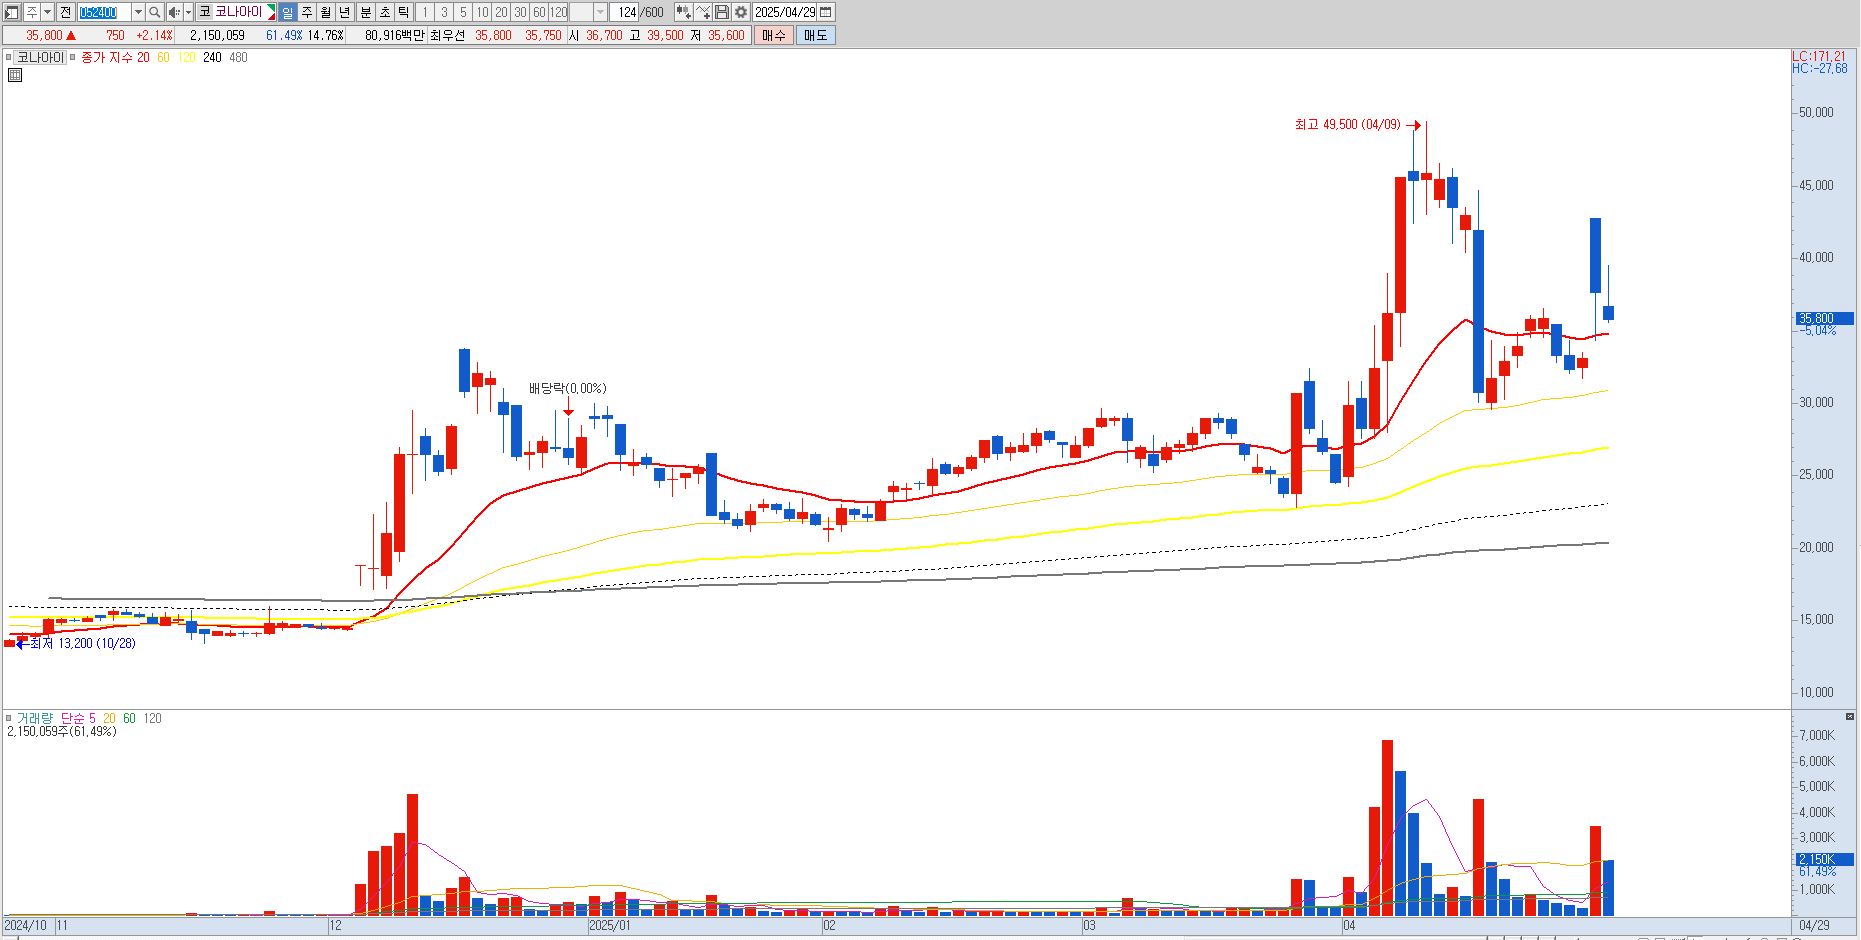Switch to second (초) chart
1861x940 pixels.
385,12
